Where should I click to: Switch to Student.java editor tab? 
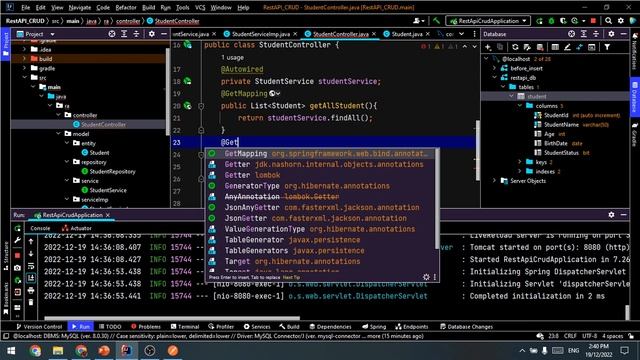point(406,34)
